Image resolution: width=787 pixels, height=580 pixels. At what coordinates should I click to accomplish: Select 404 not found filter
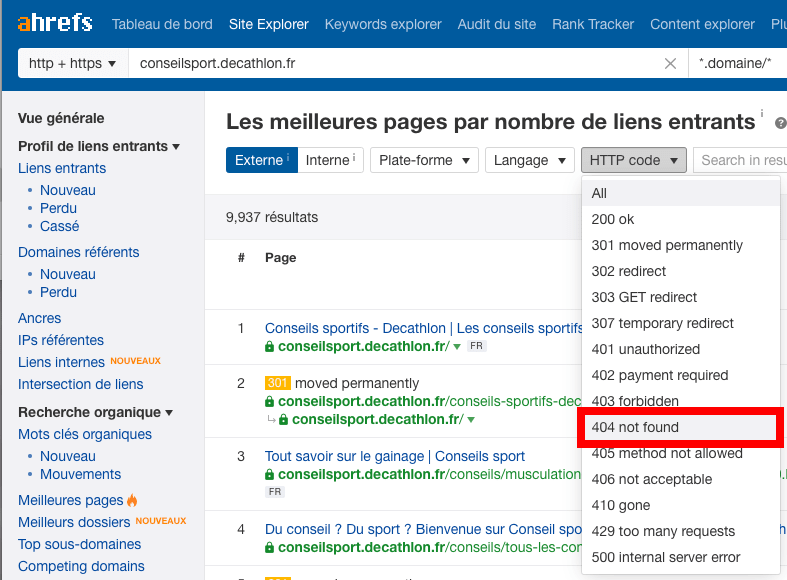(x=681, y=427)
